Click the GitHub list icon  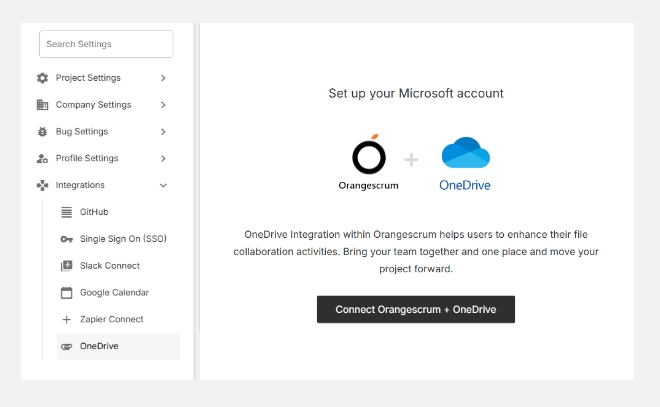click(x=67, y=212)
